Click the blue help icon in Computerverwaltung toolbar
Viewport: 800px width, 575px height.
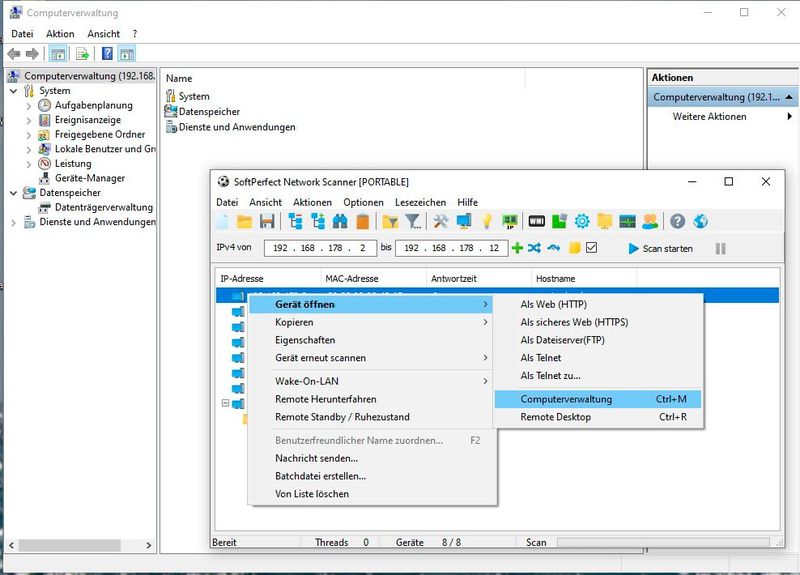coord(107,54)
